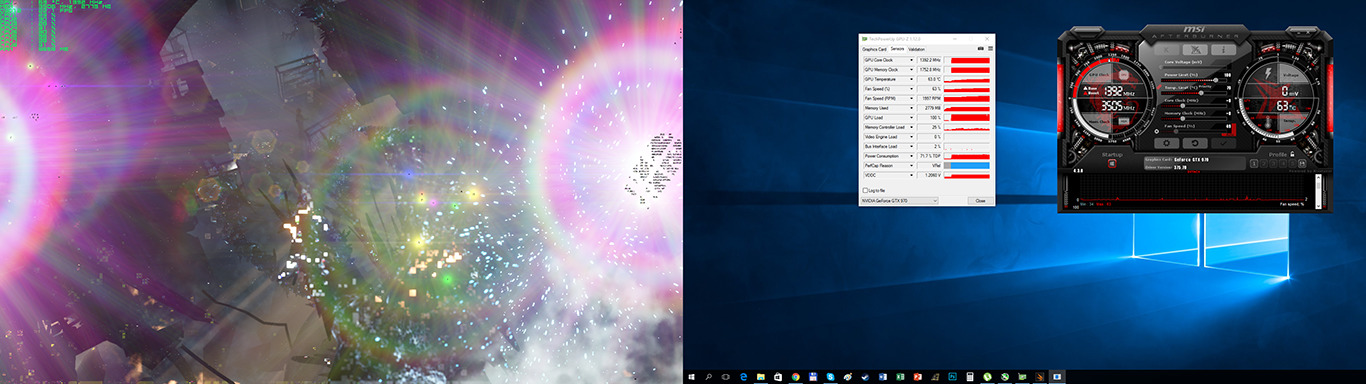This screenshot has width=1366, height=384.
Task: Adjust the Temp. Limit slider in Afterburner
Action: click(1195, 93)
